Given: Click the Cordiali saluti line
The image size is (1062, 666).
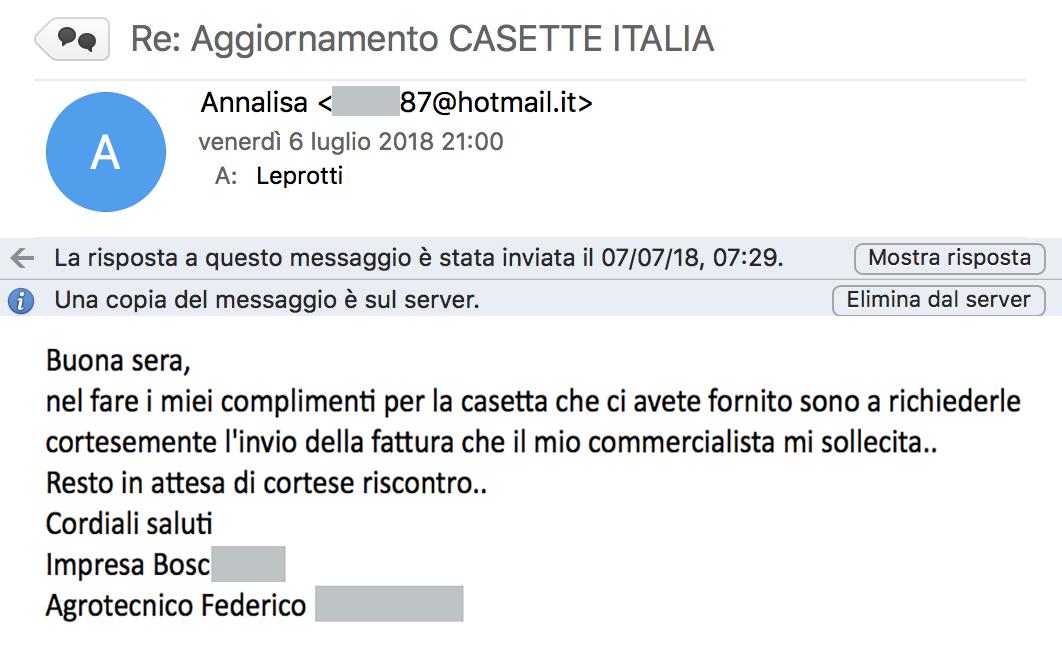Looking at the screenshot, I should click(129, 524).
